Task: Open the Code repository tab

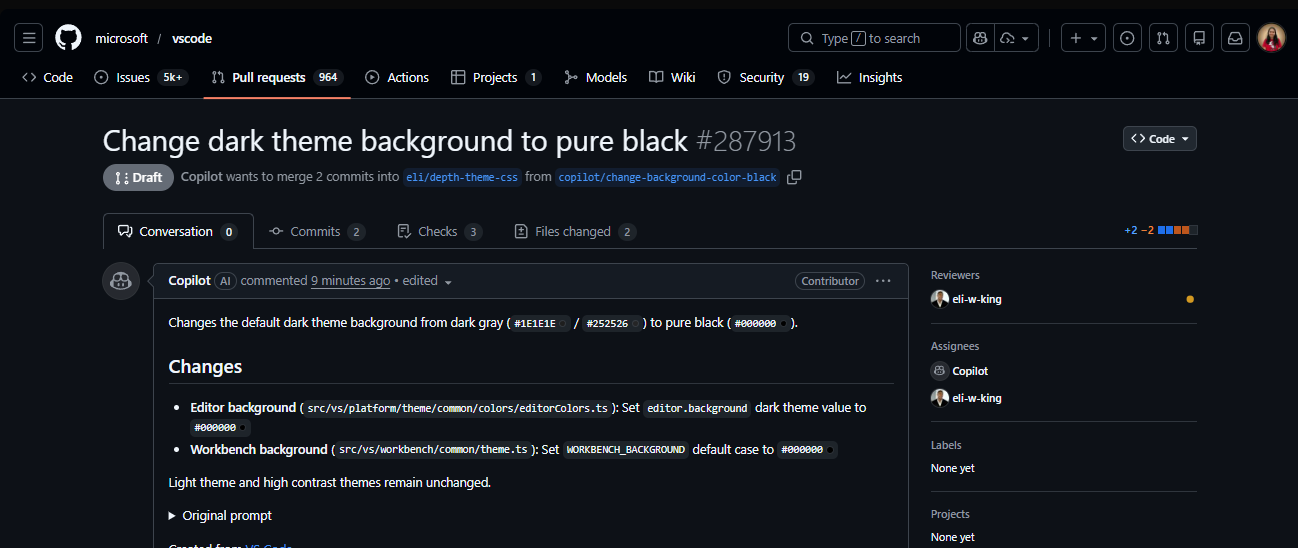Action: 47,77
